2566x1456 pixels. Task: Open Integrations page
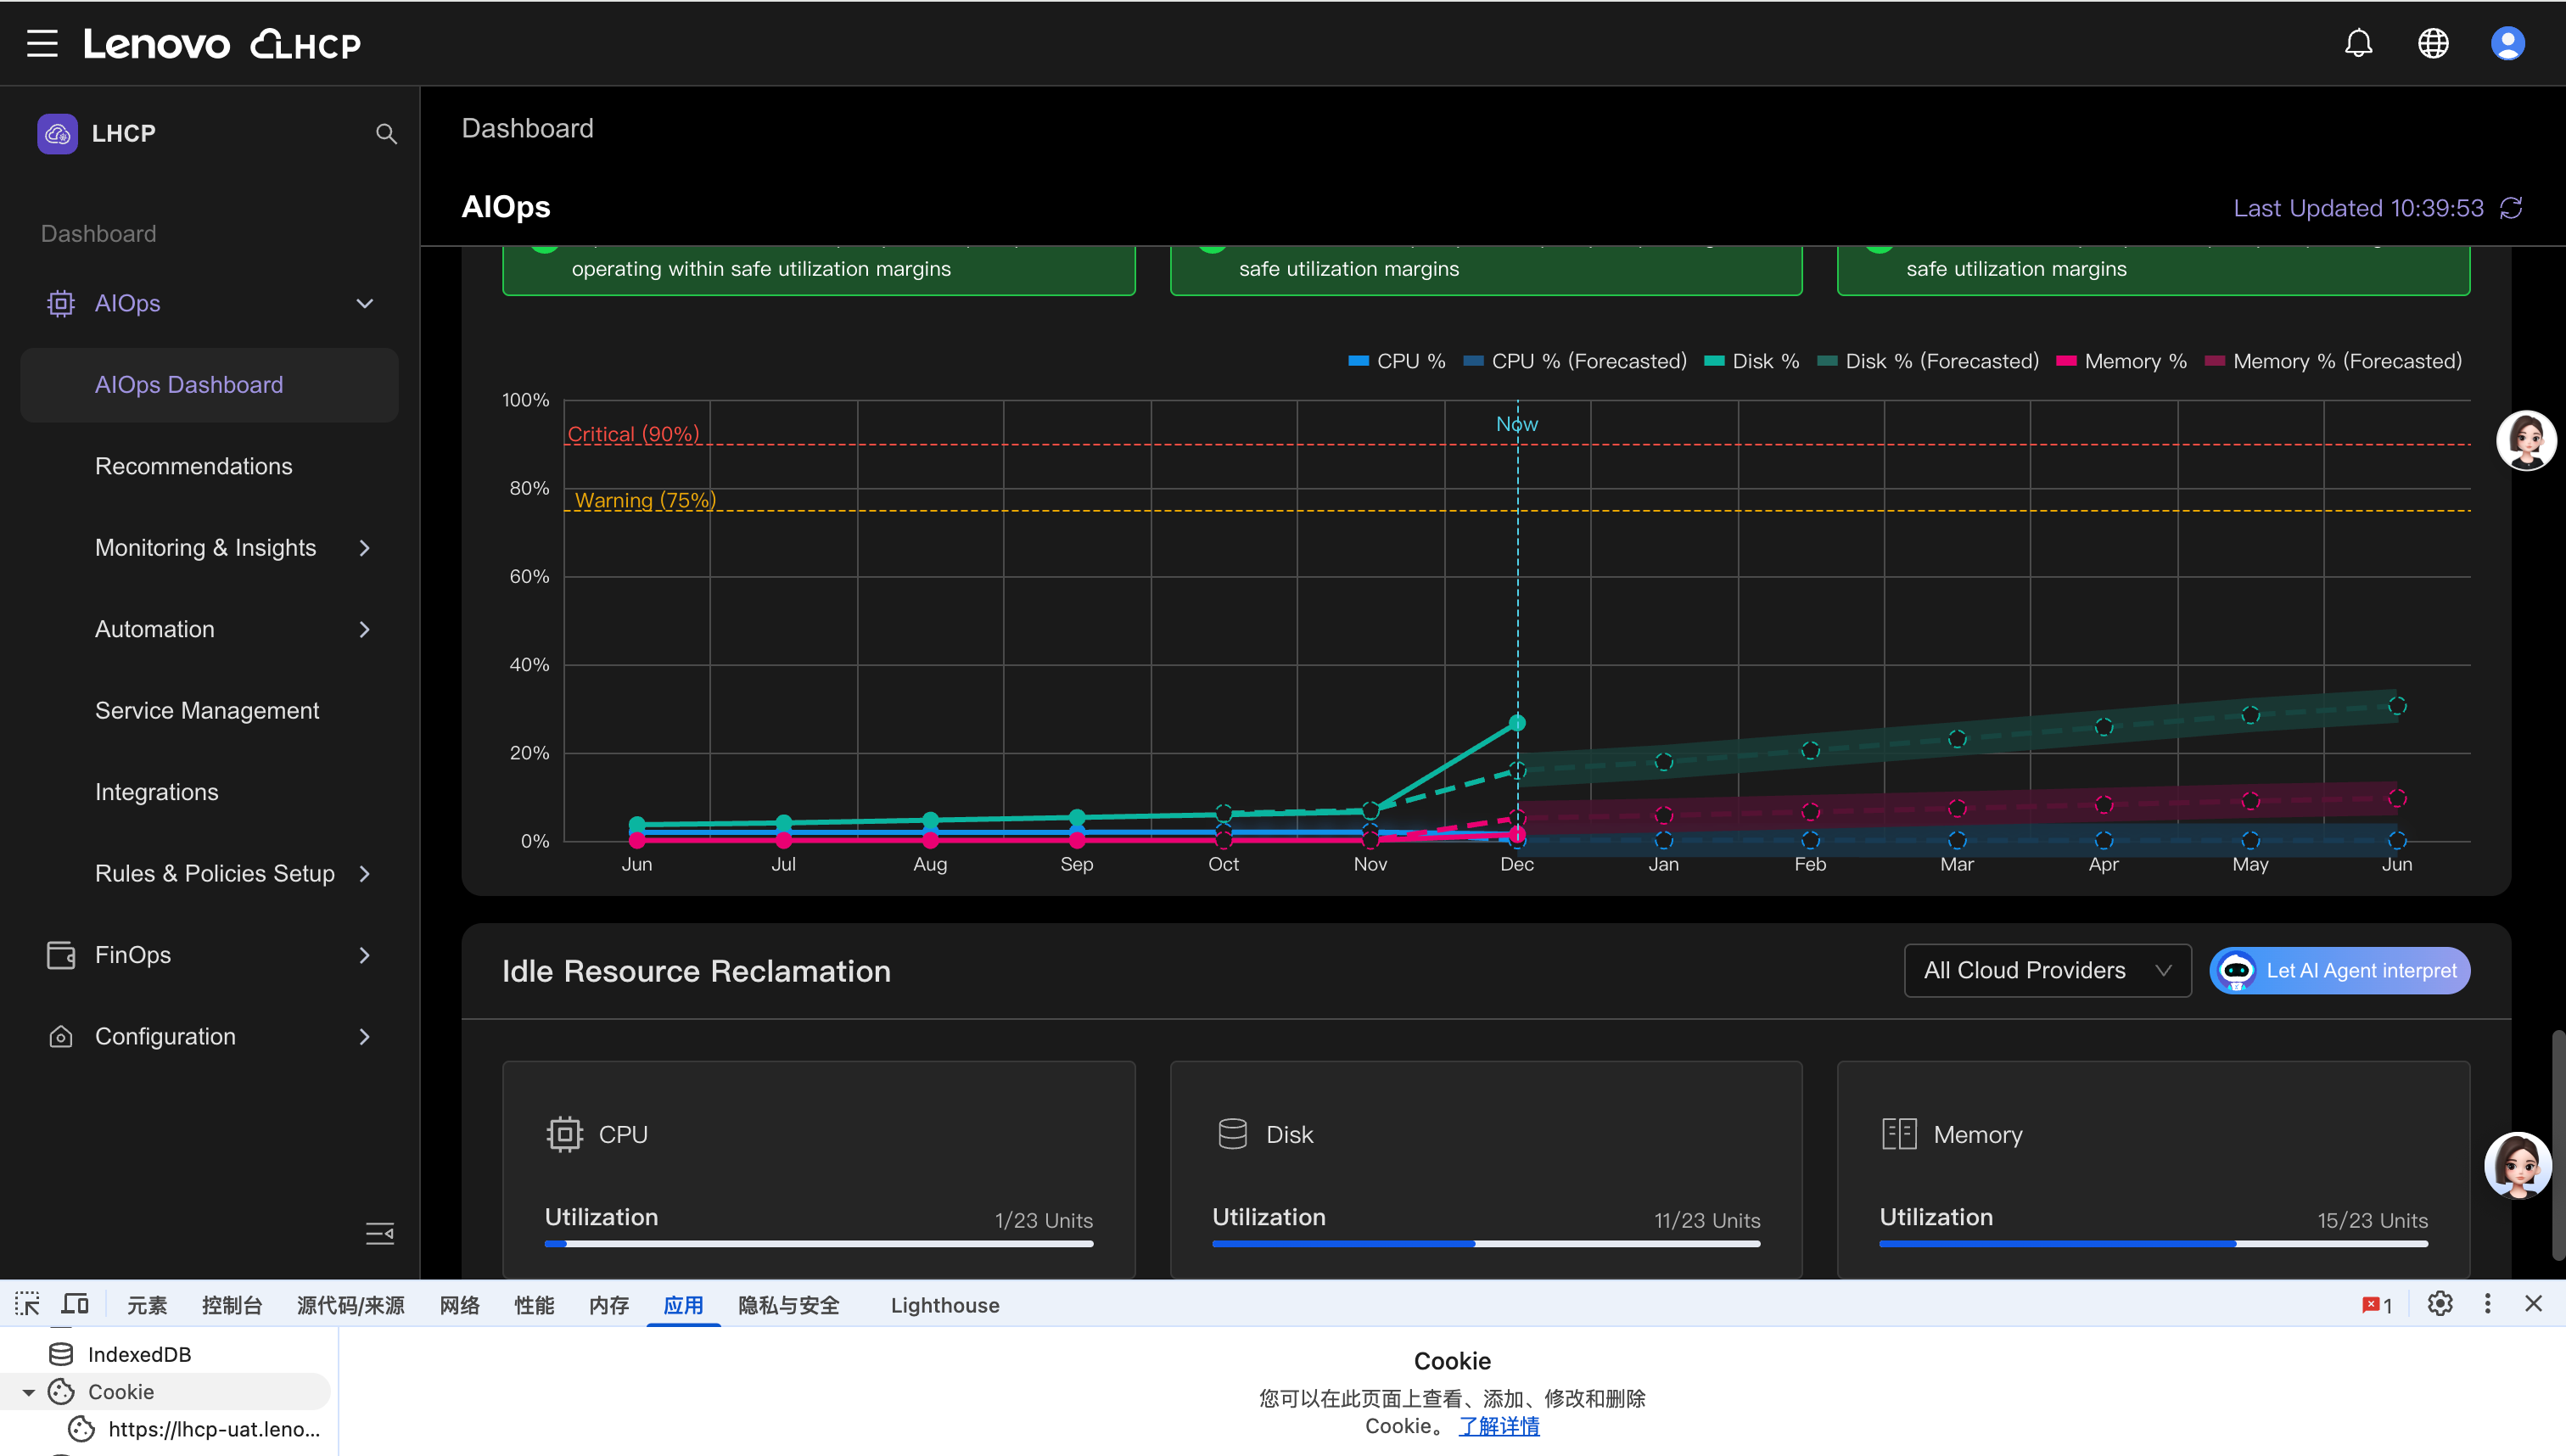[156, 792]
